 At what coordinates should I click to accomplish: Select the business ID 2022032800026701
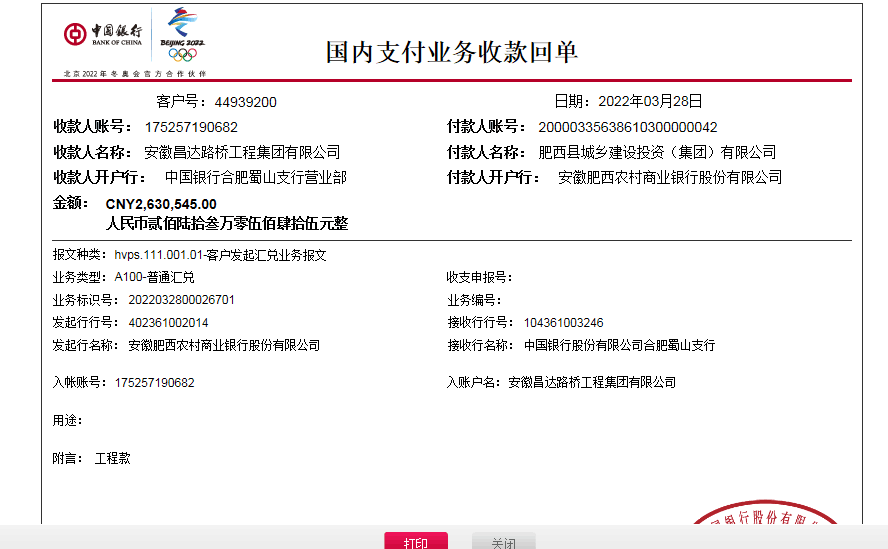182,300
